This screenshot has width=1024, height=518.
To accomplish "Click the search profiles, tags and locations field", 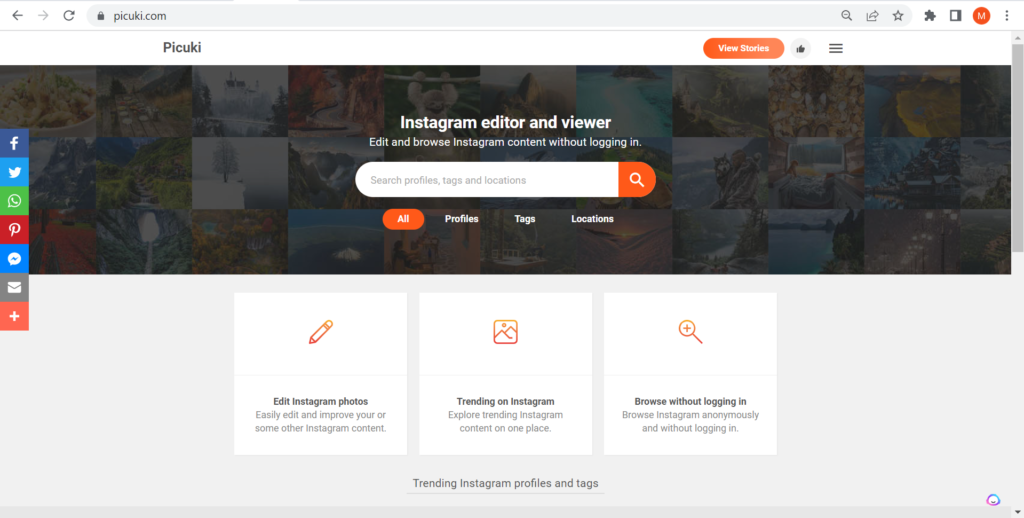I will point(487,180).
